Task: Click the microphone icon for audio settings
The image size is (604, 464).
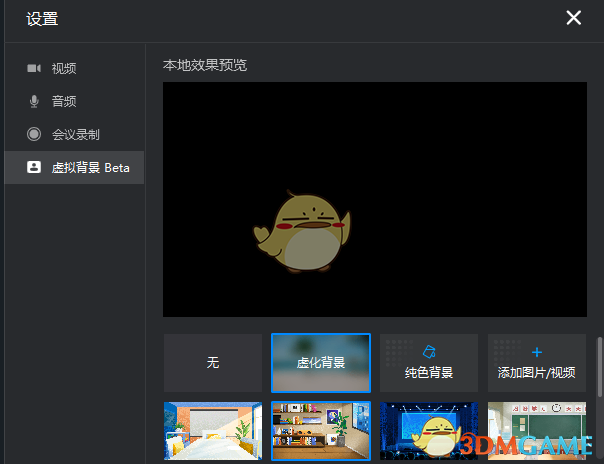Action: (34, 101)
